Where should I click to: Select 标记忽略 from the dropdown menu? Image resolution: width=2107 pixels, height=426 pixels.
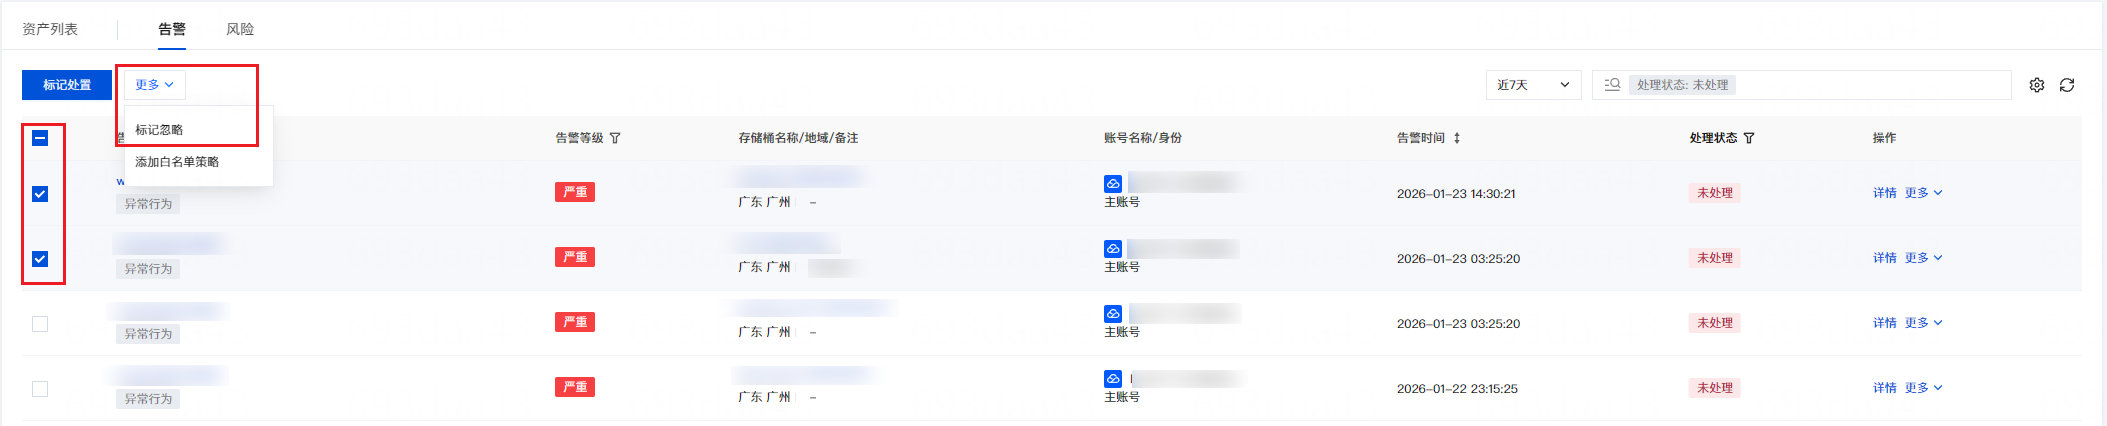click(159, 130)
